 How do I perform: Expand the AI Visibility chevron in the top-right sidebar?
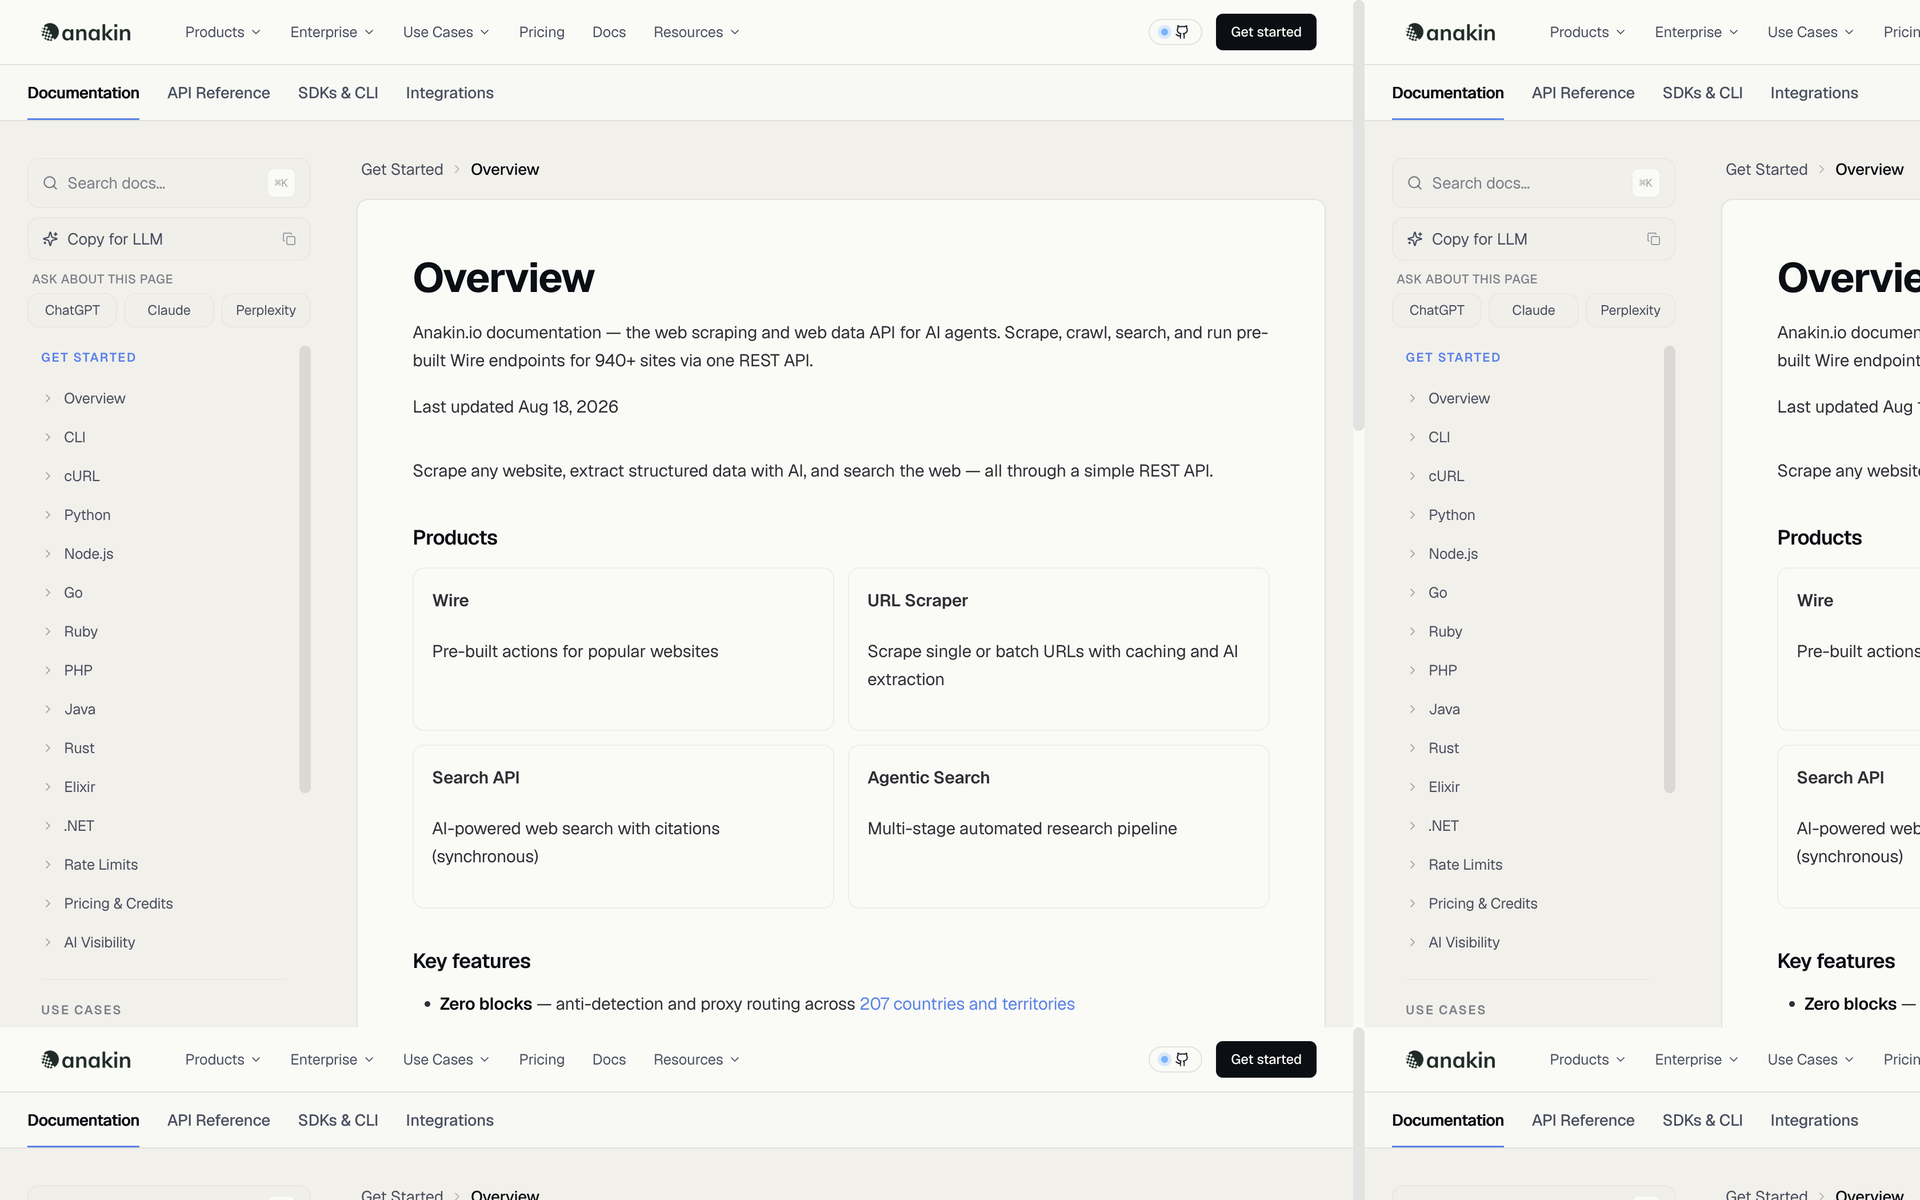[x=1412, y=943]
